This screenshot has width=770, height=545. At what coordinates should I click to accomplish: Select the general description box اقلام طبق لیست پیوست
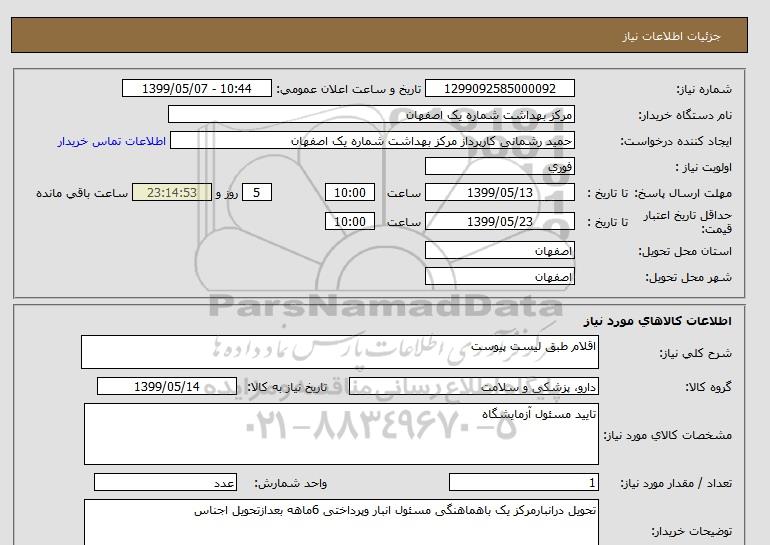pyautogui.click(x=340, y=352)
